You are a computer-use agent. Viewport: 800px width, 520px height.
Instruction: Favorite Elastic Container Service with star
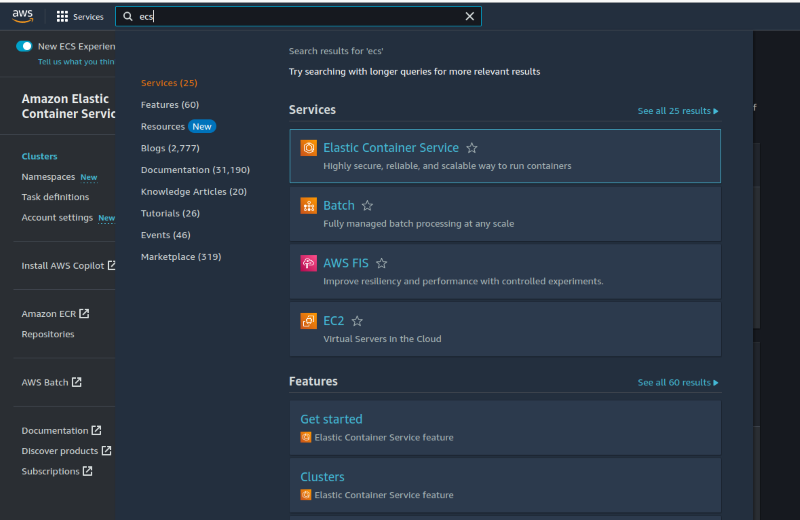[x=472, y=148]
